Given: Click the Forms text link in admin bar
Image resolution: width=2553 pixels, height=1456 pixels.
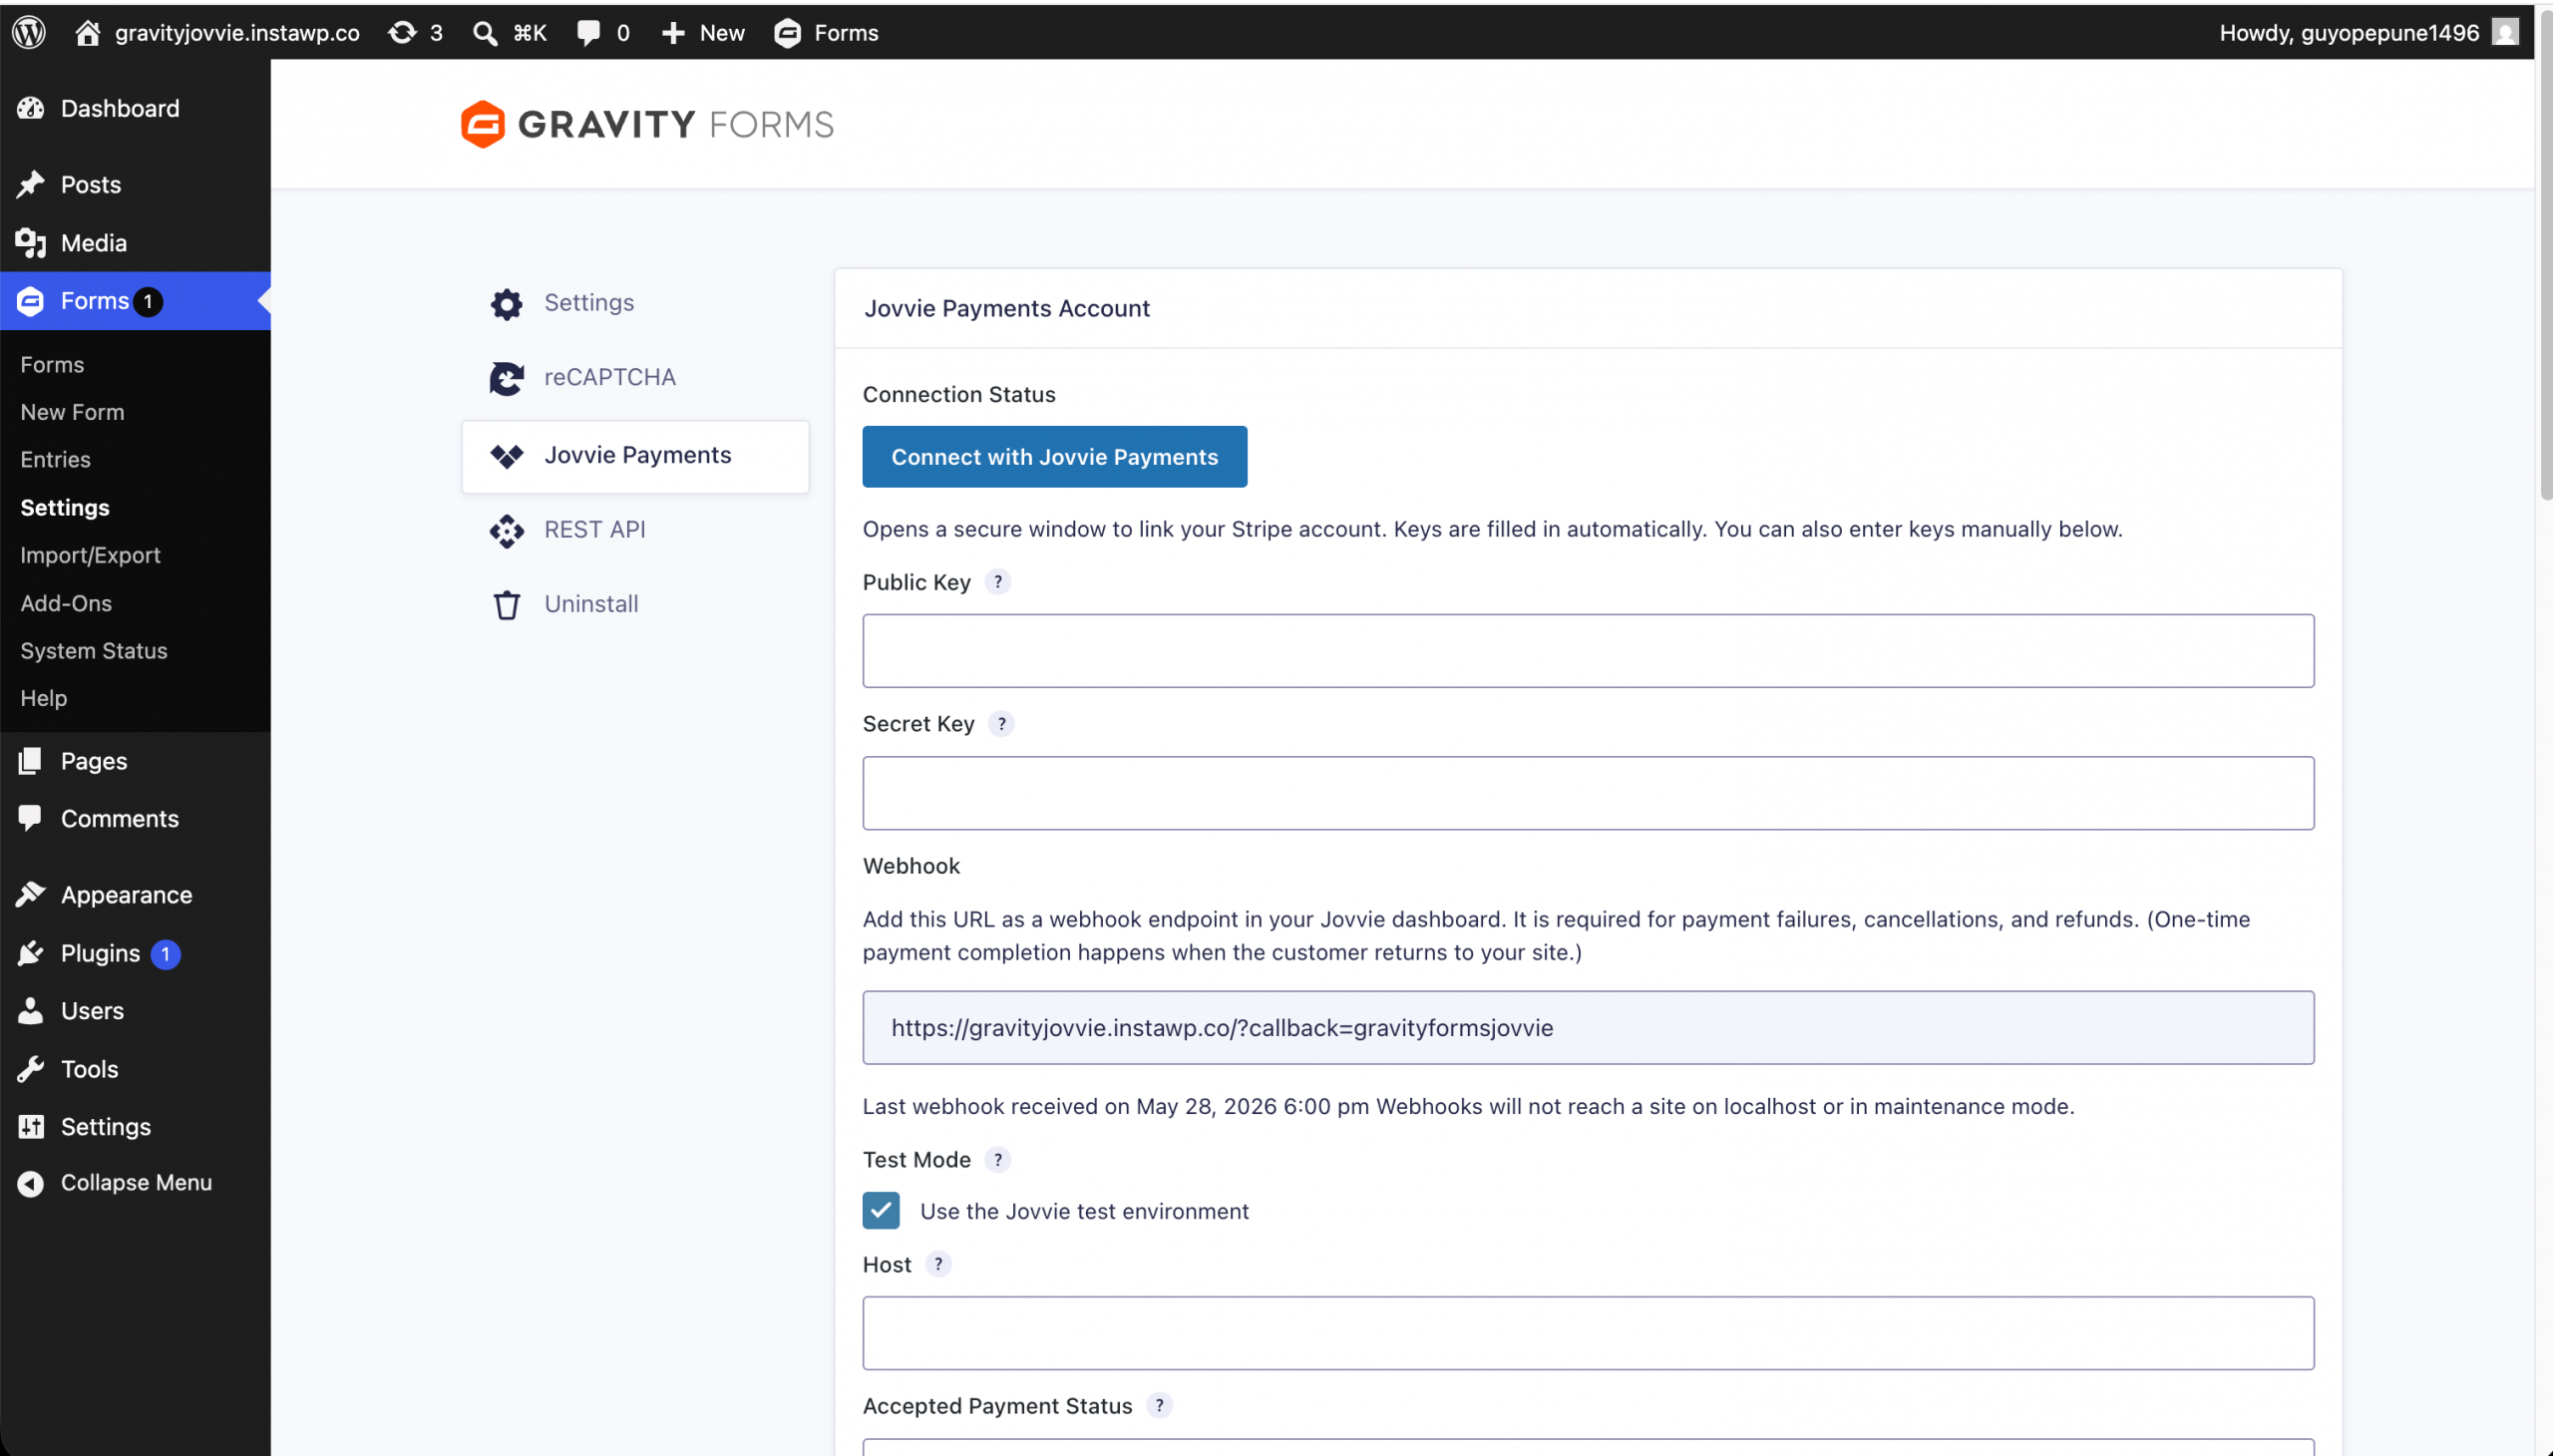Looking at the screenshot, I should (846, 33).
